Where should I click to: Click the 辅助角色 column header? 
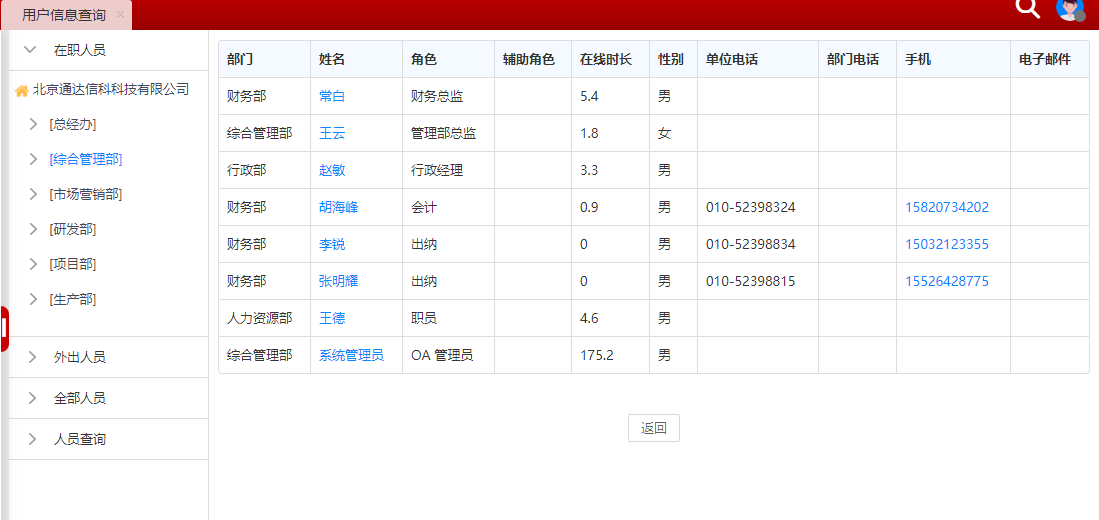[x=533, y=60]
